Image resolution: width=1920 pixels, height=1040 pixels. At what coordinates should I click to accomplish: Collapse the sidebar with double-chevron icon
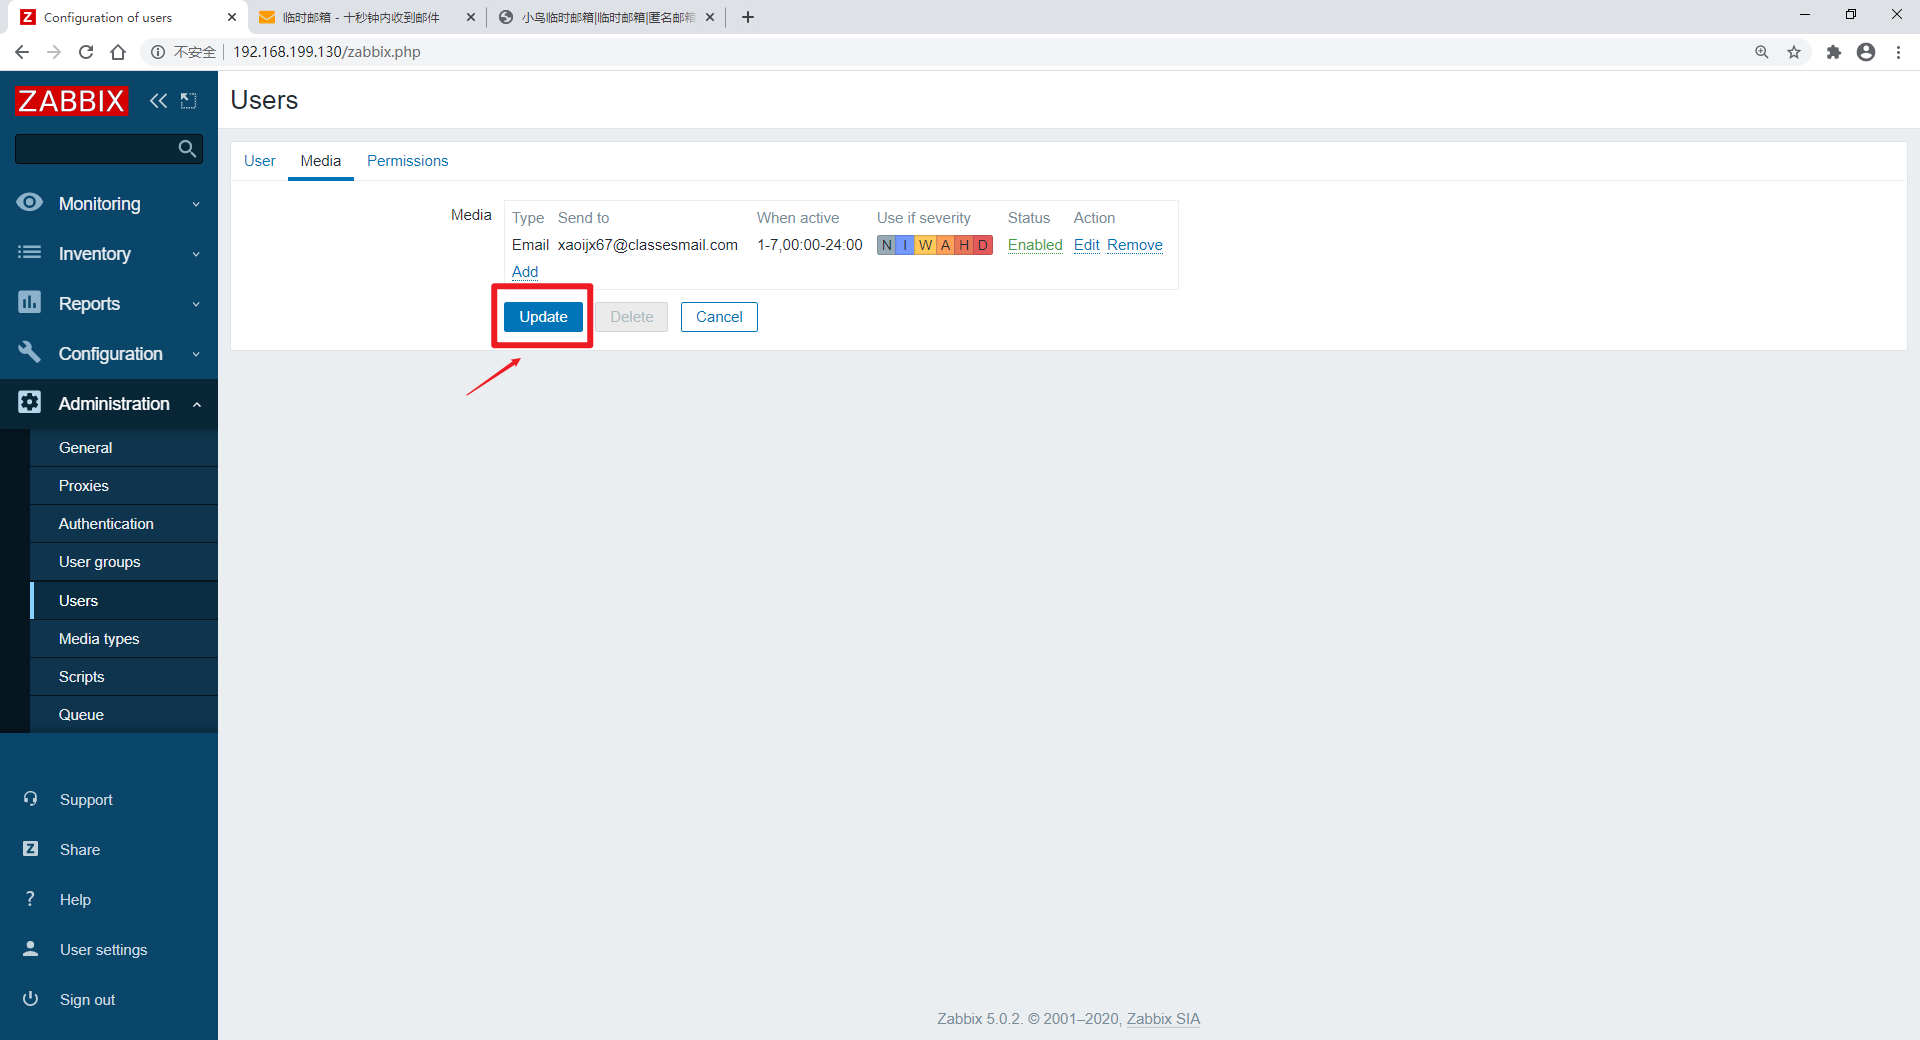pyautogui.click(x=158, y=100)
